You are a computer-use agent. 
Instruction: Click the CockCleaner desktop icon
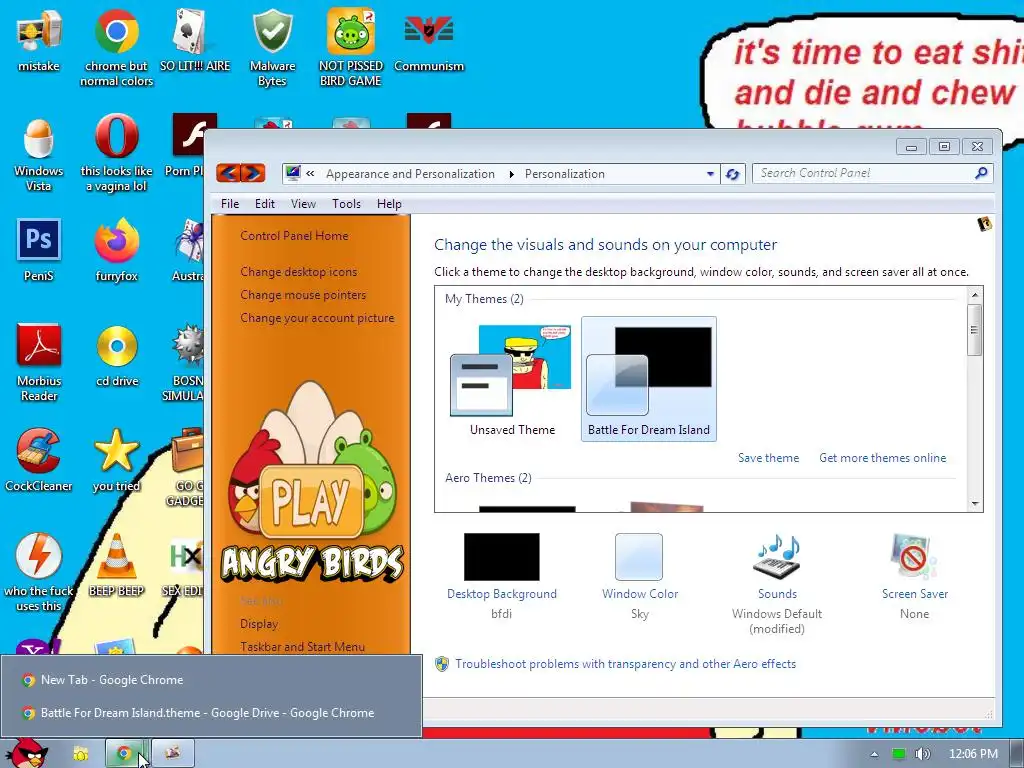39,461
